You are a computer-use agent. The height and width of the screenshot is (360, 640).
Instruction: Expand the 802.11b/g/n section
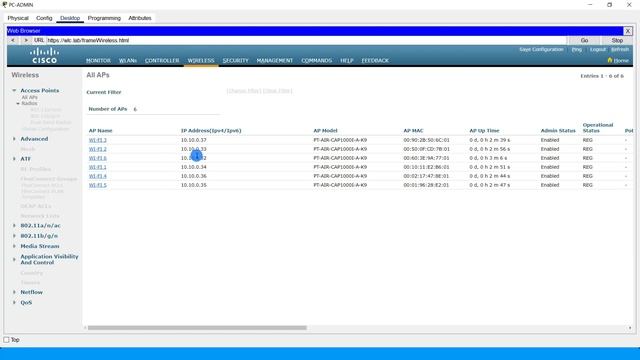(14, 236)
